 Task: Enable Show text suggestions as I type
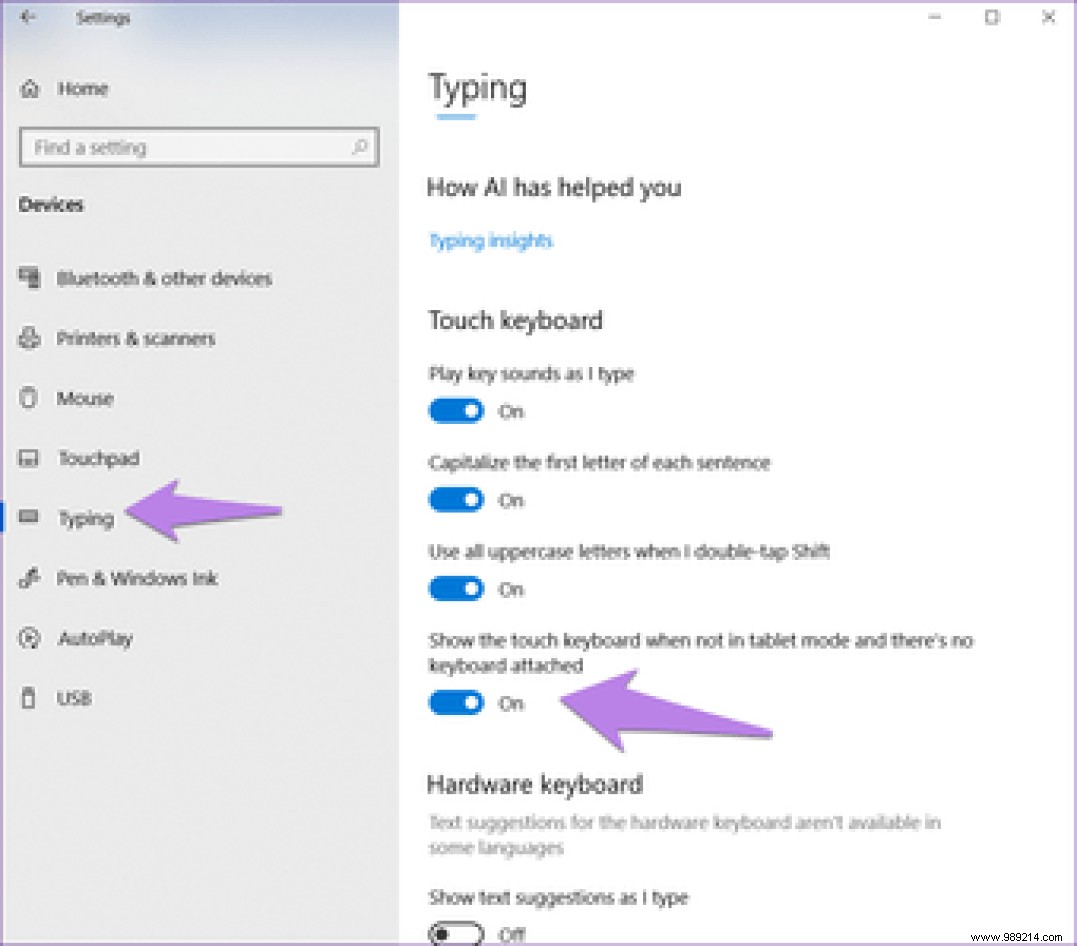(x=456, y=933)
